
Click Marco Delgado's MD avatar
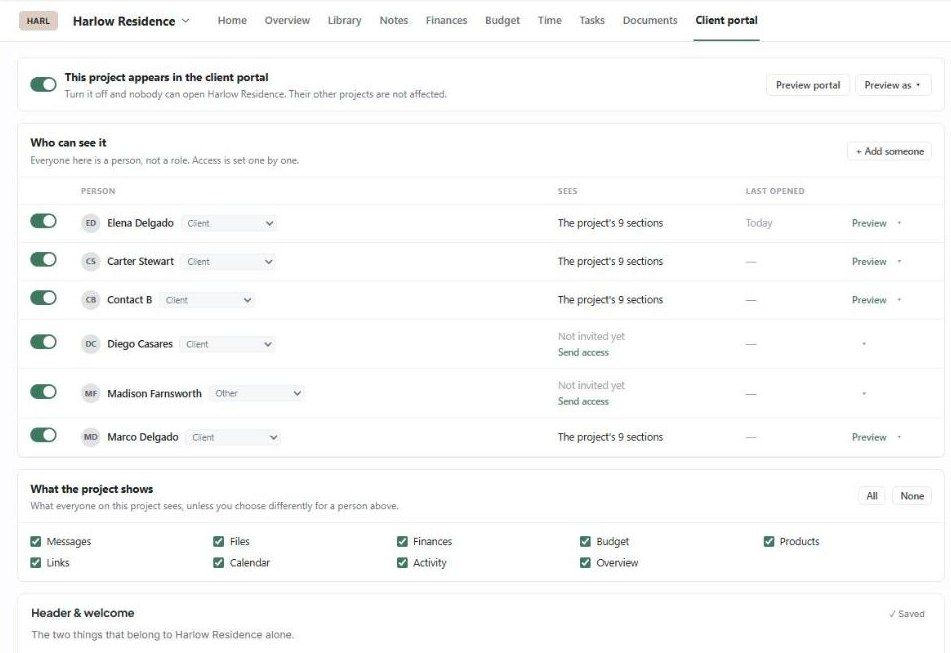[x=90, y=437]
